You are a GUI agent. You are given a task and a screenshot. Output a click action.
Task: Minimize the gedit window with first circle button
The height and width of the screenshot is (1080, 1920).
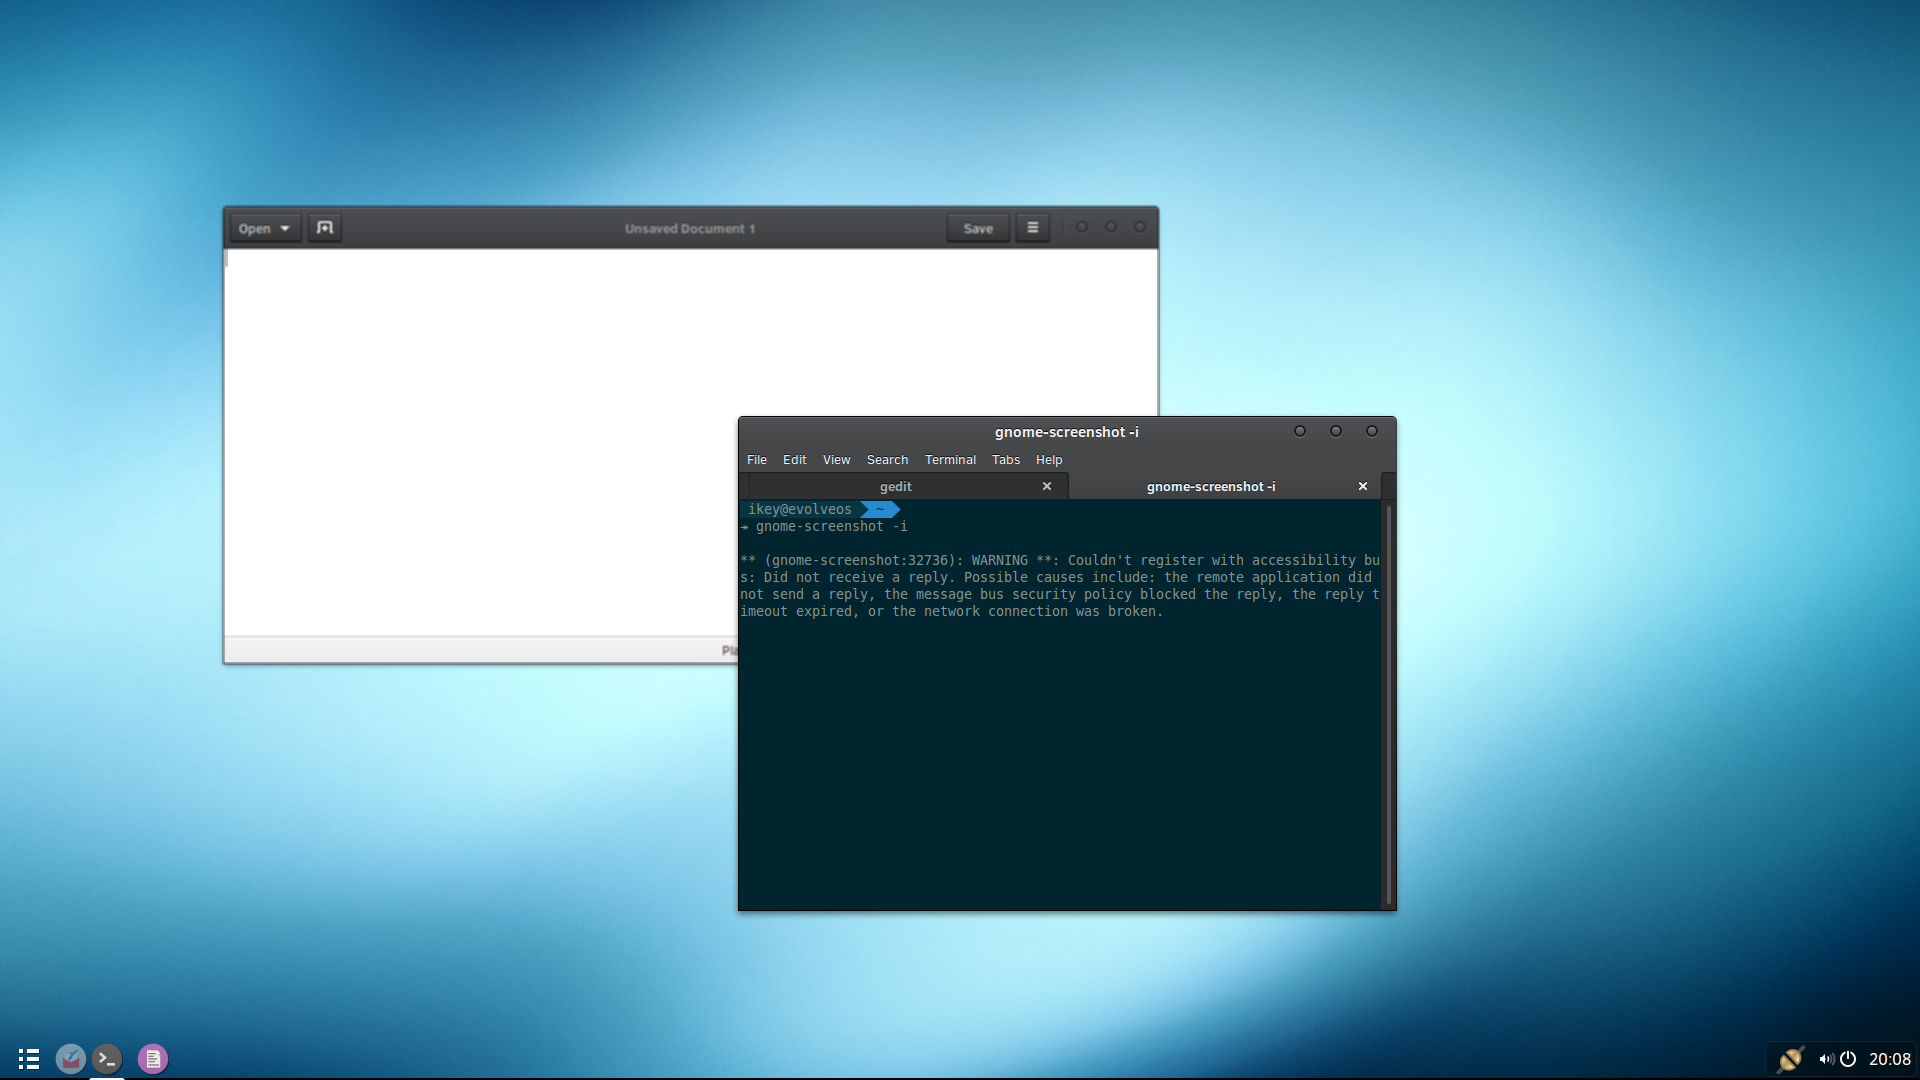pyautogui.click(x=1082, y=227)
